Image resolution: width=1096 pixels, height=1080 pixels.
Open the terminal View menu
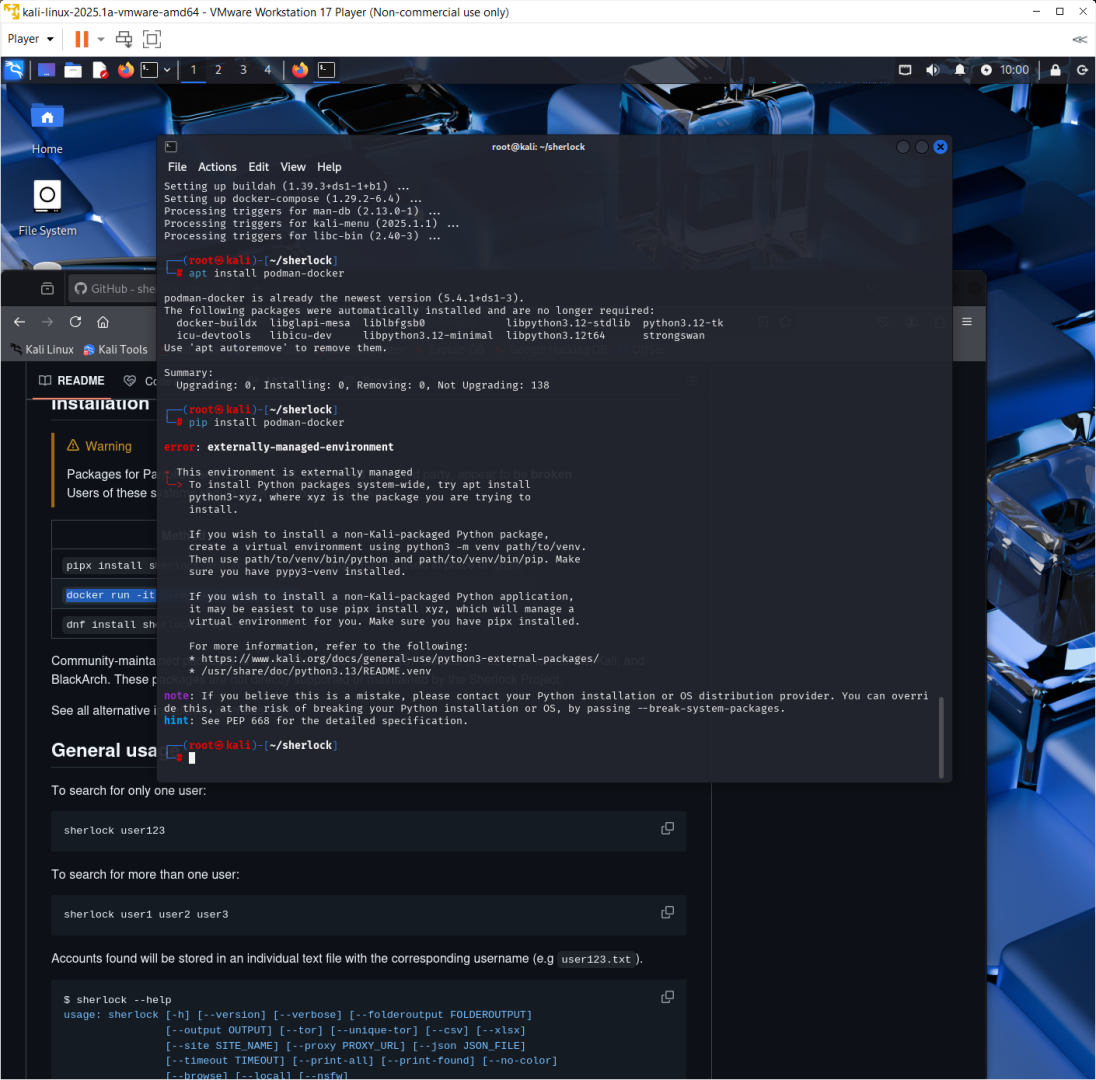tap(292, 167)
